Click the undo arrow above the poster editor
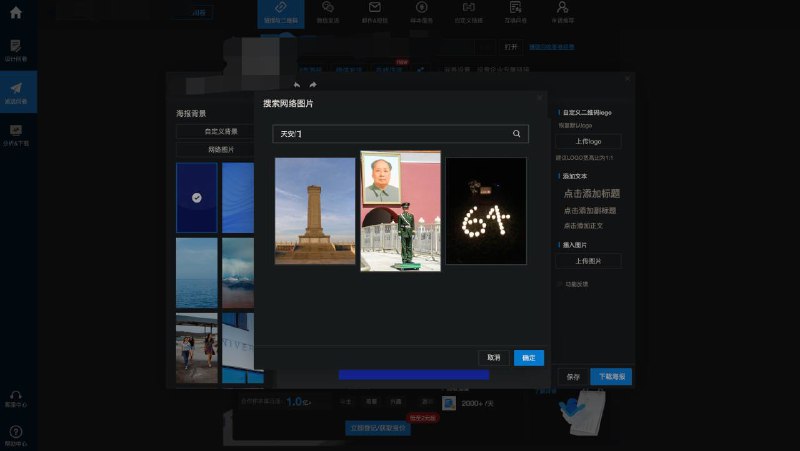Image resolution: width=800 pixels, height=451 pixels. pyautogui.click(x=297, y=85)
